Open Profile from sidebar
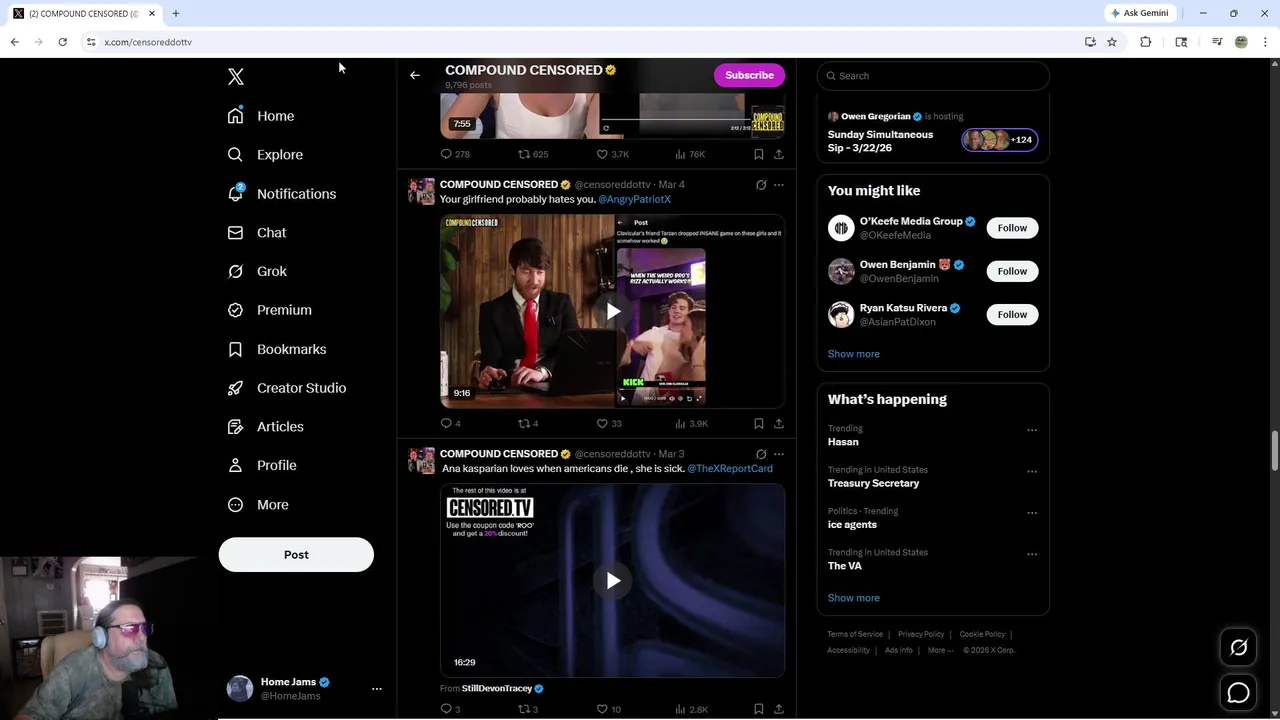The image size is (1280, 720). (x=262, y=465)
